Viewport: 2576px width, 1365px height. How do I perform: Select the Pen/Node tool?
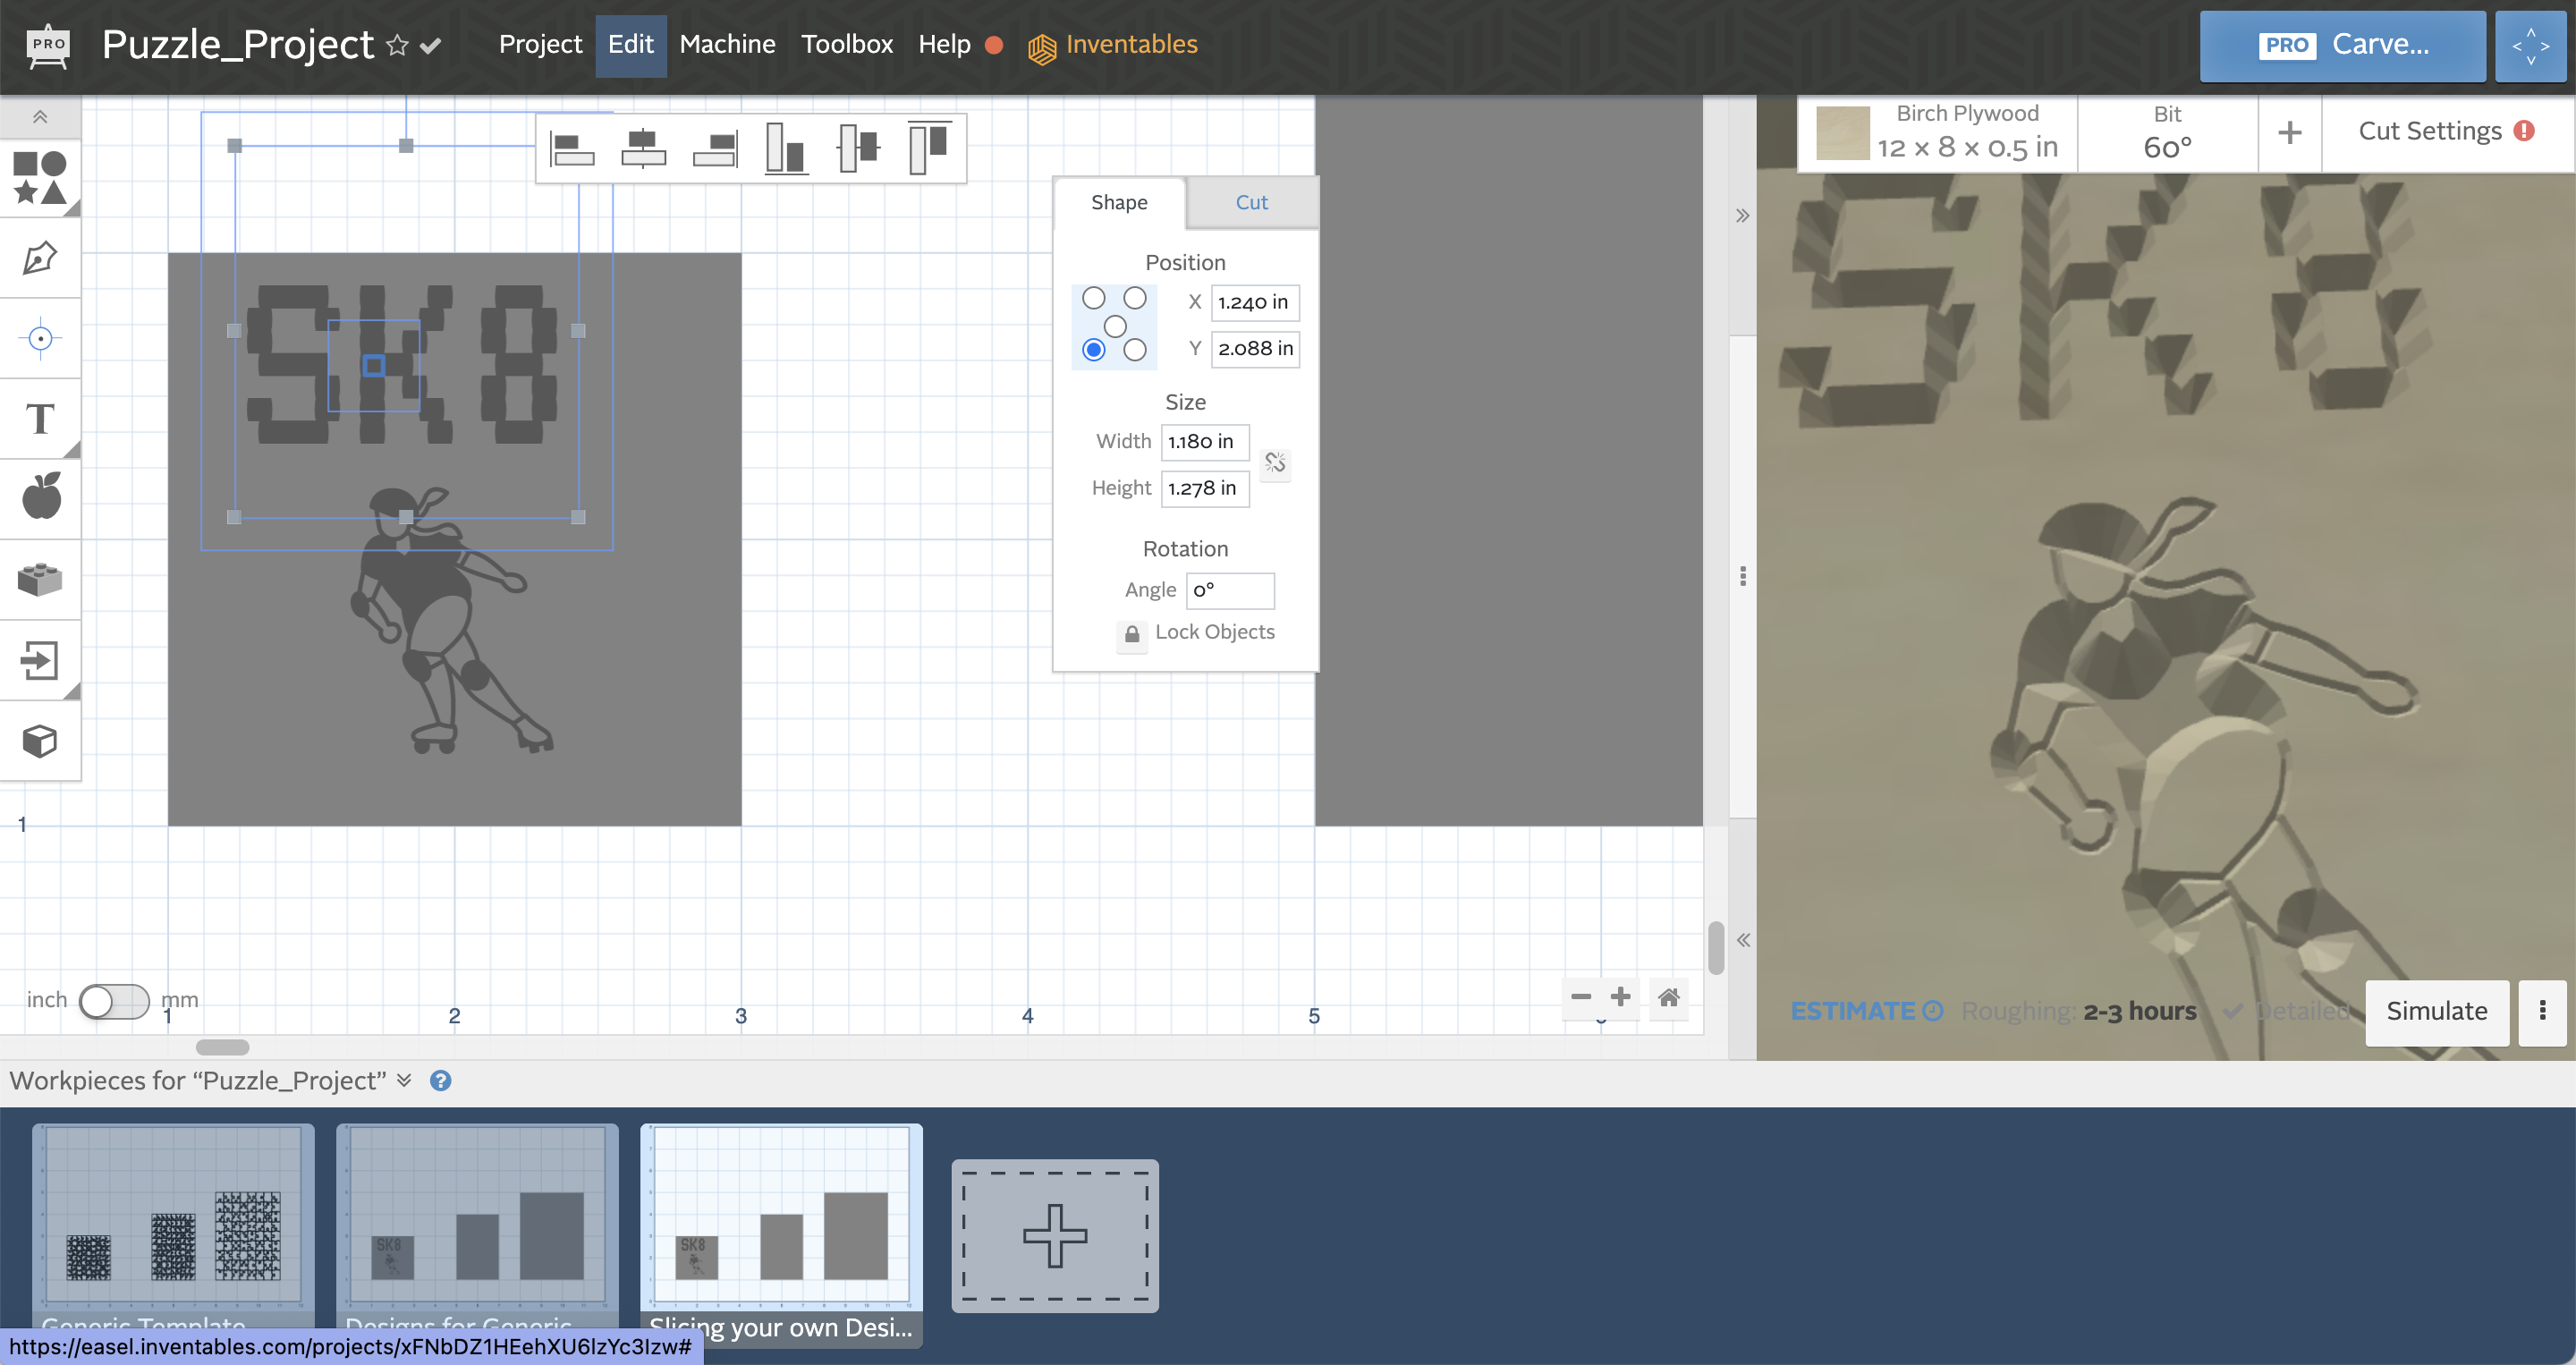41,258
